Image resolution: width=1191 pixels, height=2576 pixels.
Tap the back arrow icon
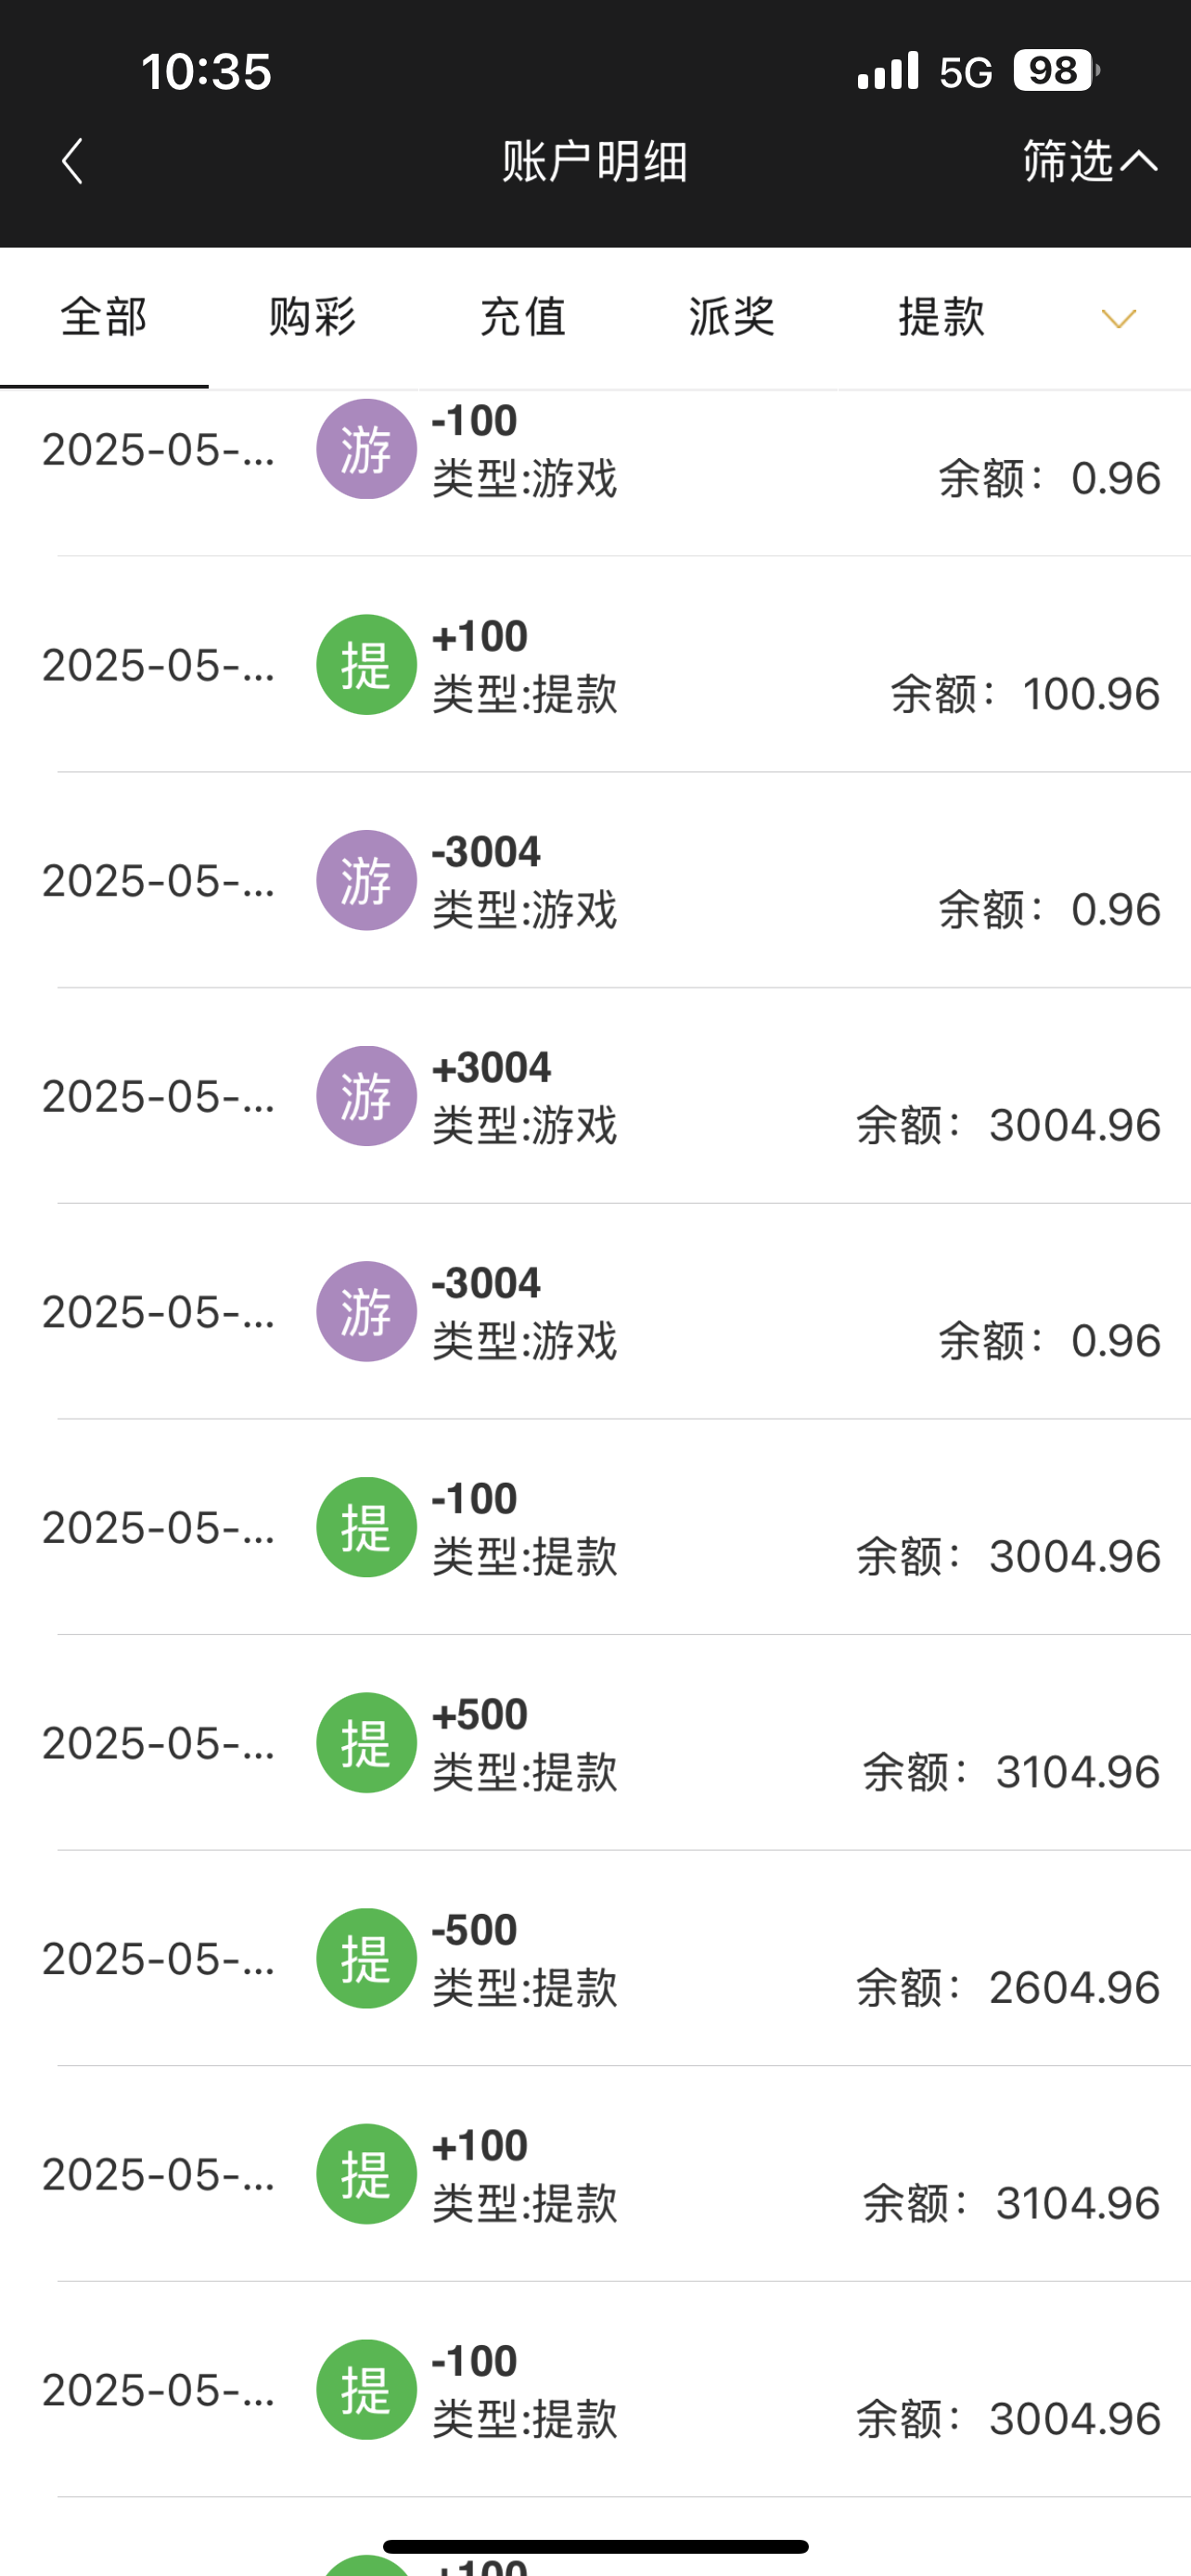[x=72, y=161]
